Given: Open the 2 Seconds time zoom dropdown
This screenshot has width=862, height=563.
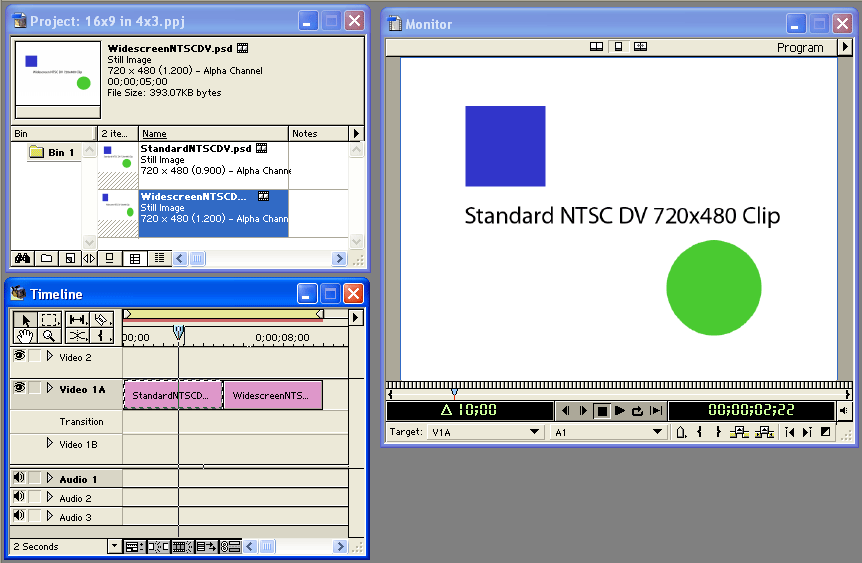Looking at the screenshot, I should tap(115, 547).
